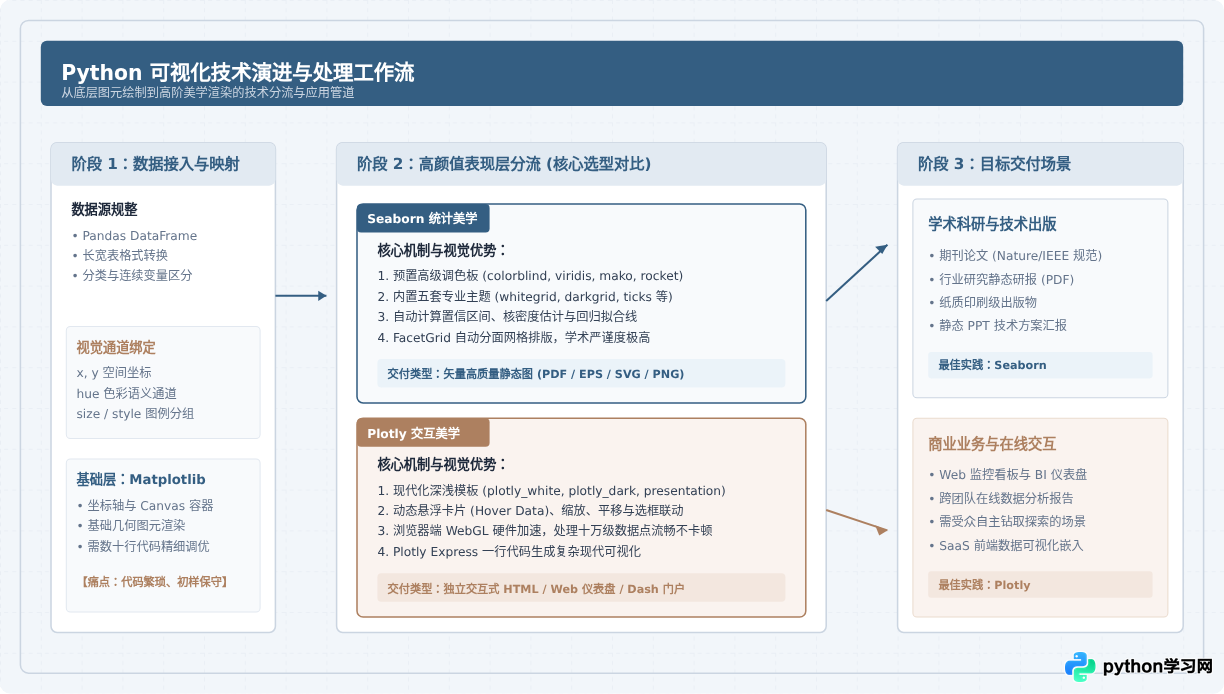Click 'SaaS 前端数据可视化嵌入' bullet

(1005, 545)
